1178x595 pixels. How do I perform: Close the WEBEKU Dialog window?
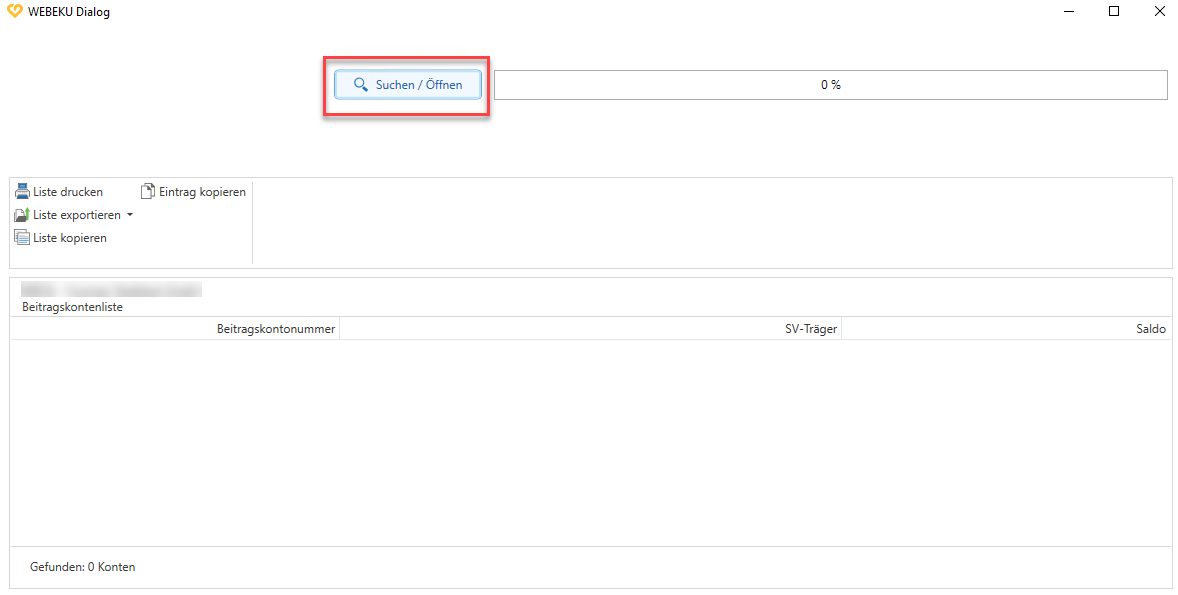pyautogui.click(x=1159, y=12)
